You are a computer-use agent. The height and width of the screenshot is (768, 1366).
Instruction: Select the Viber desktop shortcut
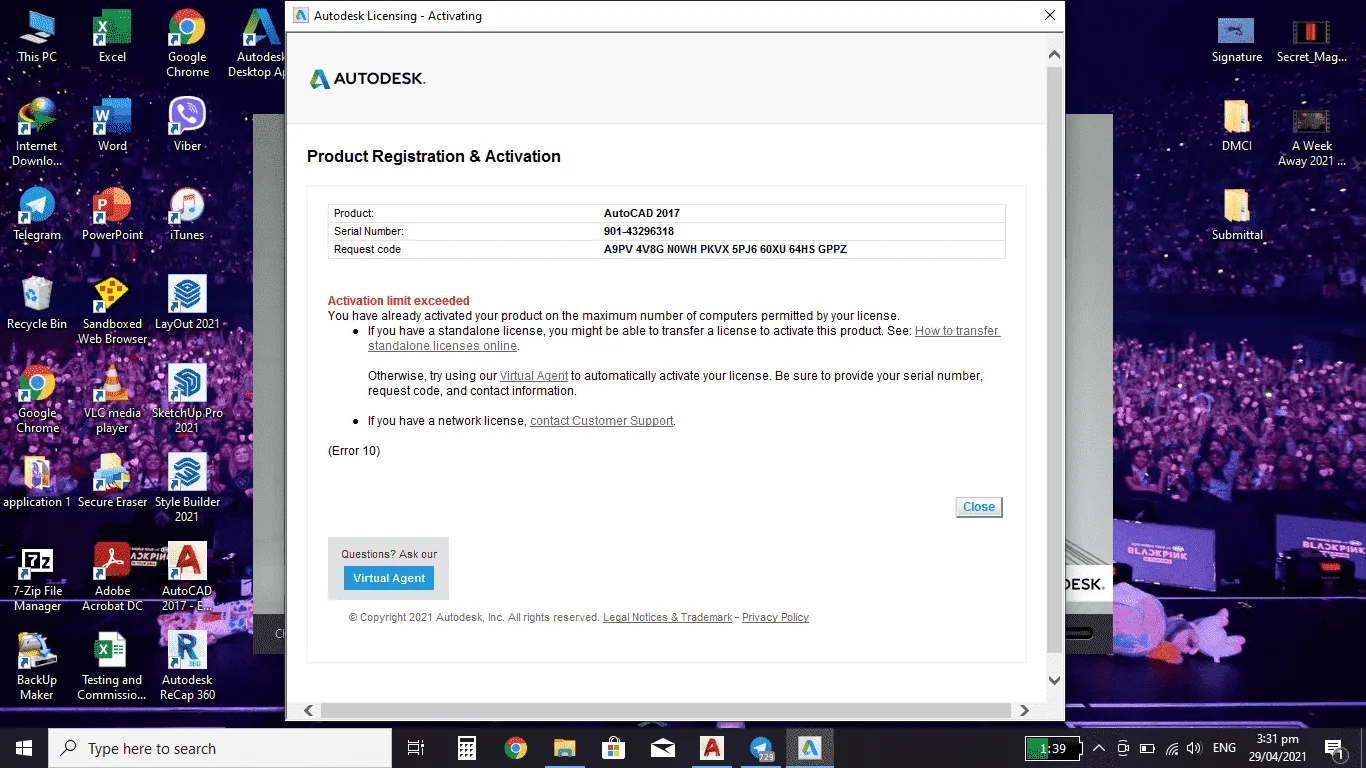[x=187, y=125]
